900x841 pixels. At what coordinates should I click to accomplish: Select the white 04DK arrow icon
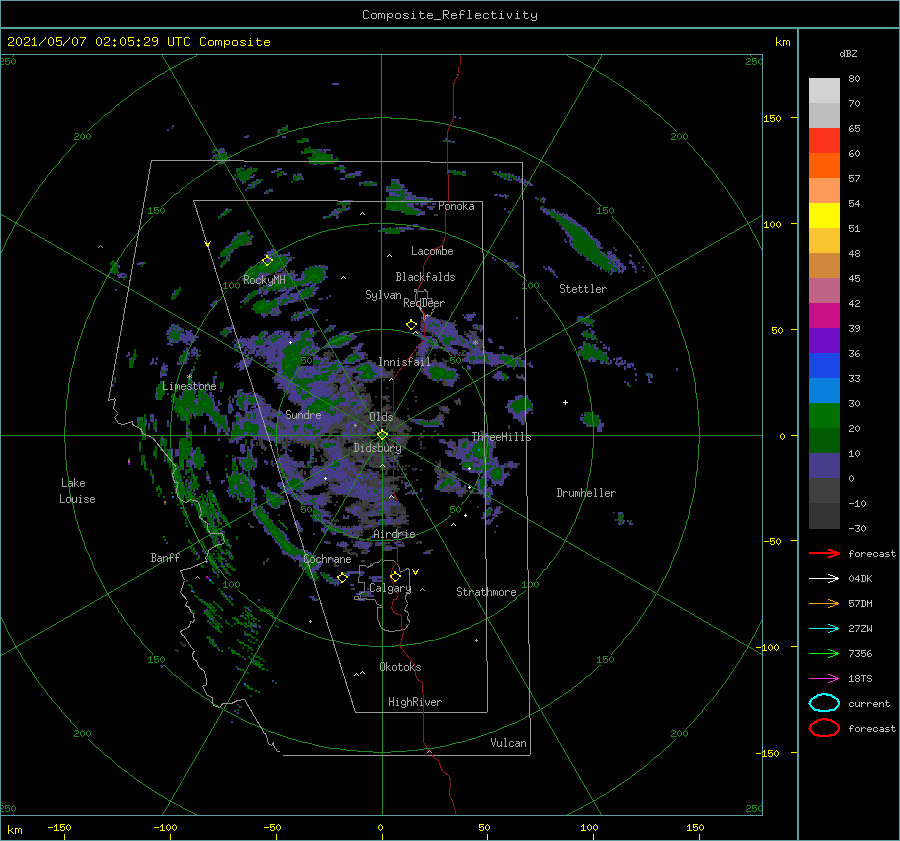tap(824, 579)
